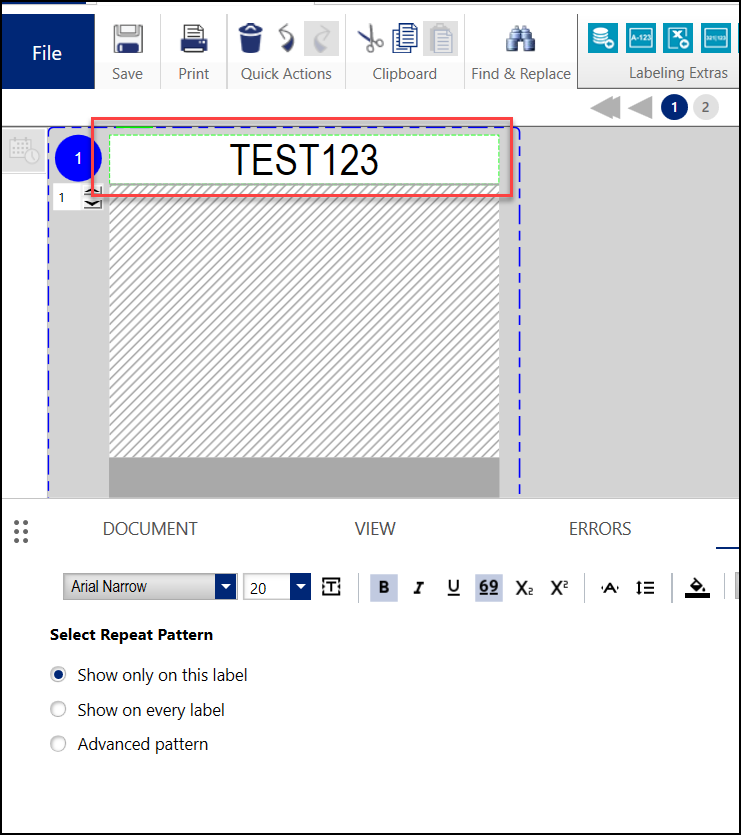Click the trash can delete icon

250,38
